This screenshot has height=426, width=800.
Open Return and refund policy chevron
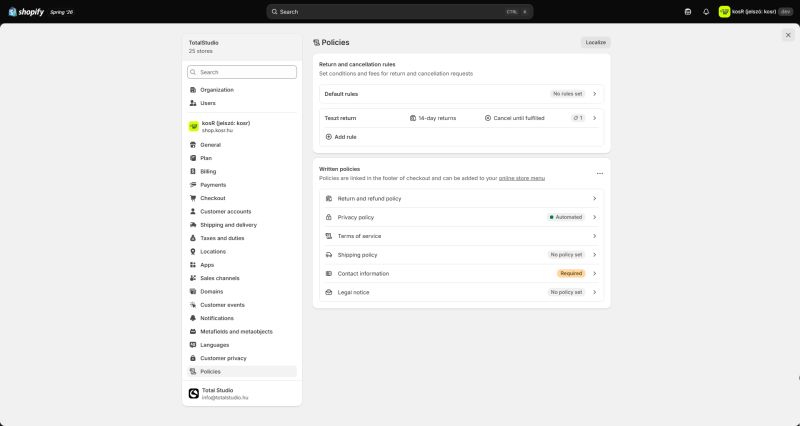tap(594, 198)
